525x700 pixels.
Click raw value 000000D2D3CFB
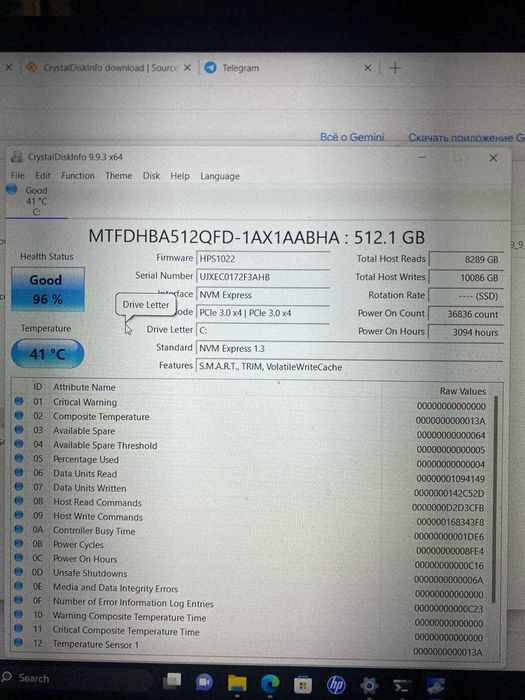click(448, 508)
